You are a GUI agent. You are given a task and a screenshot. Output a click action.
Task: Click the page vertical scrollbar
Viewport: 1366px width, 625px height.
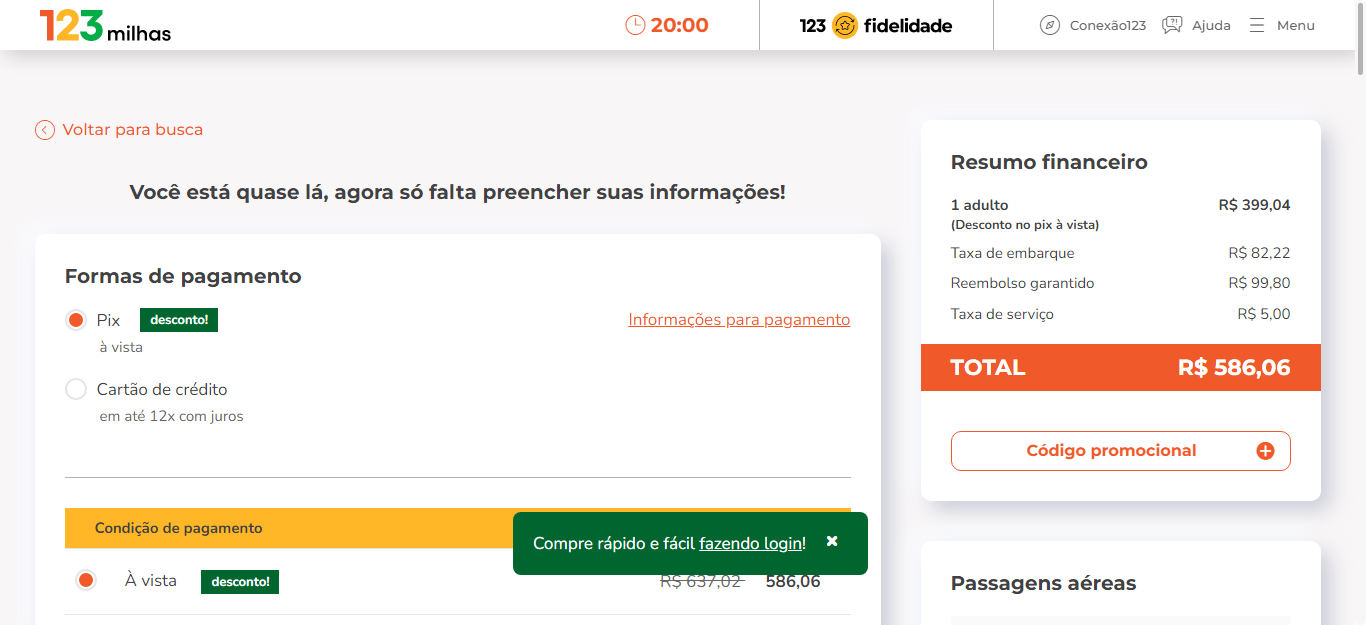[x=1360, y=312]
